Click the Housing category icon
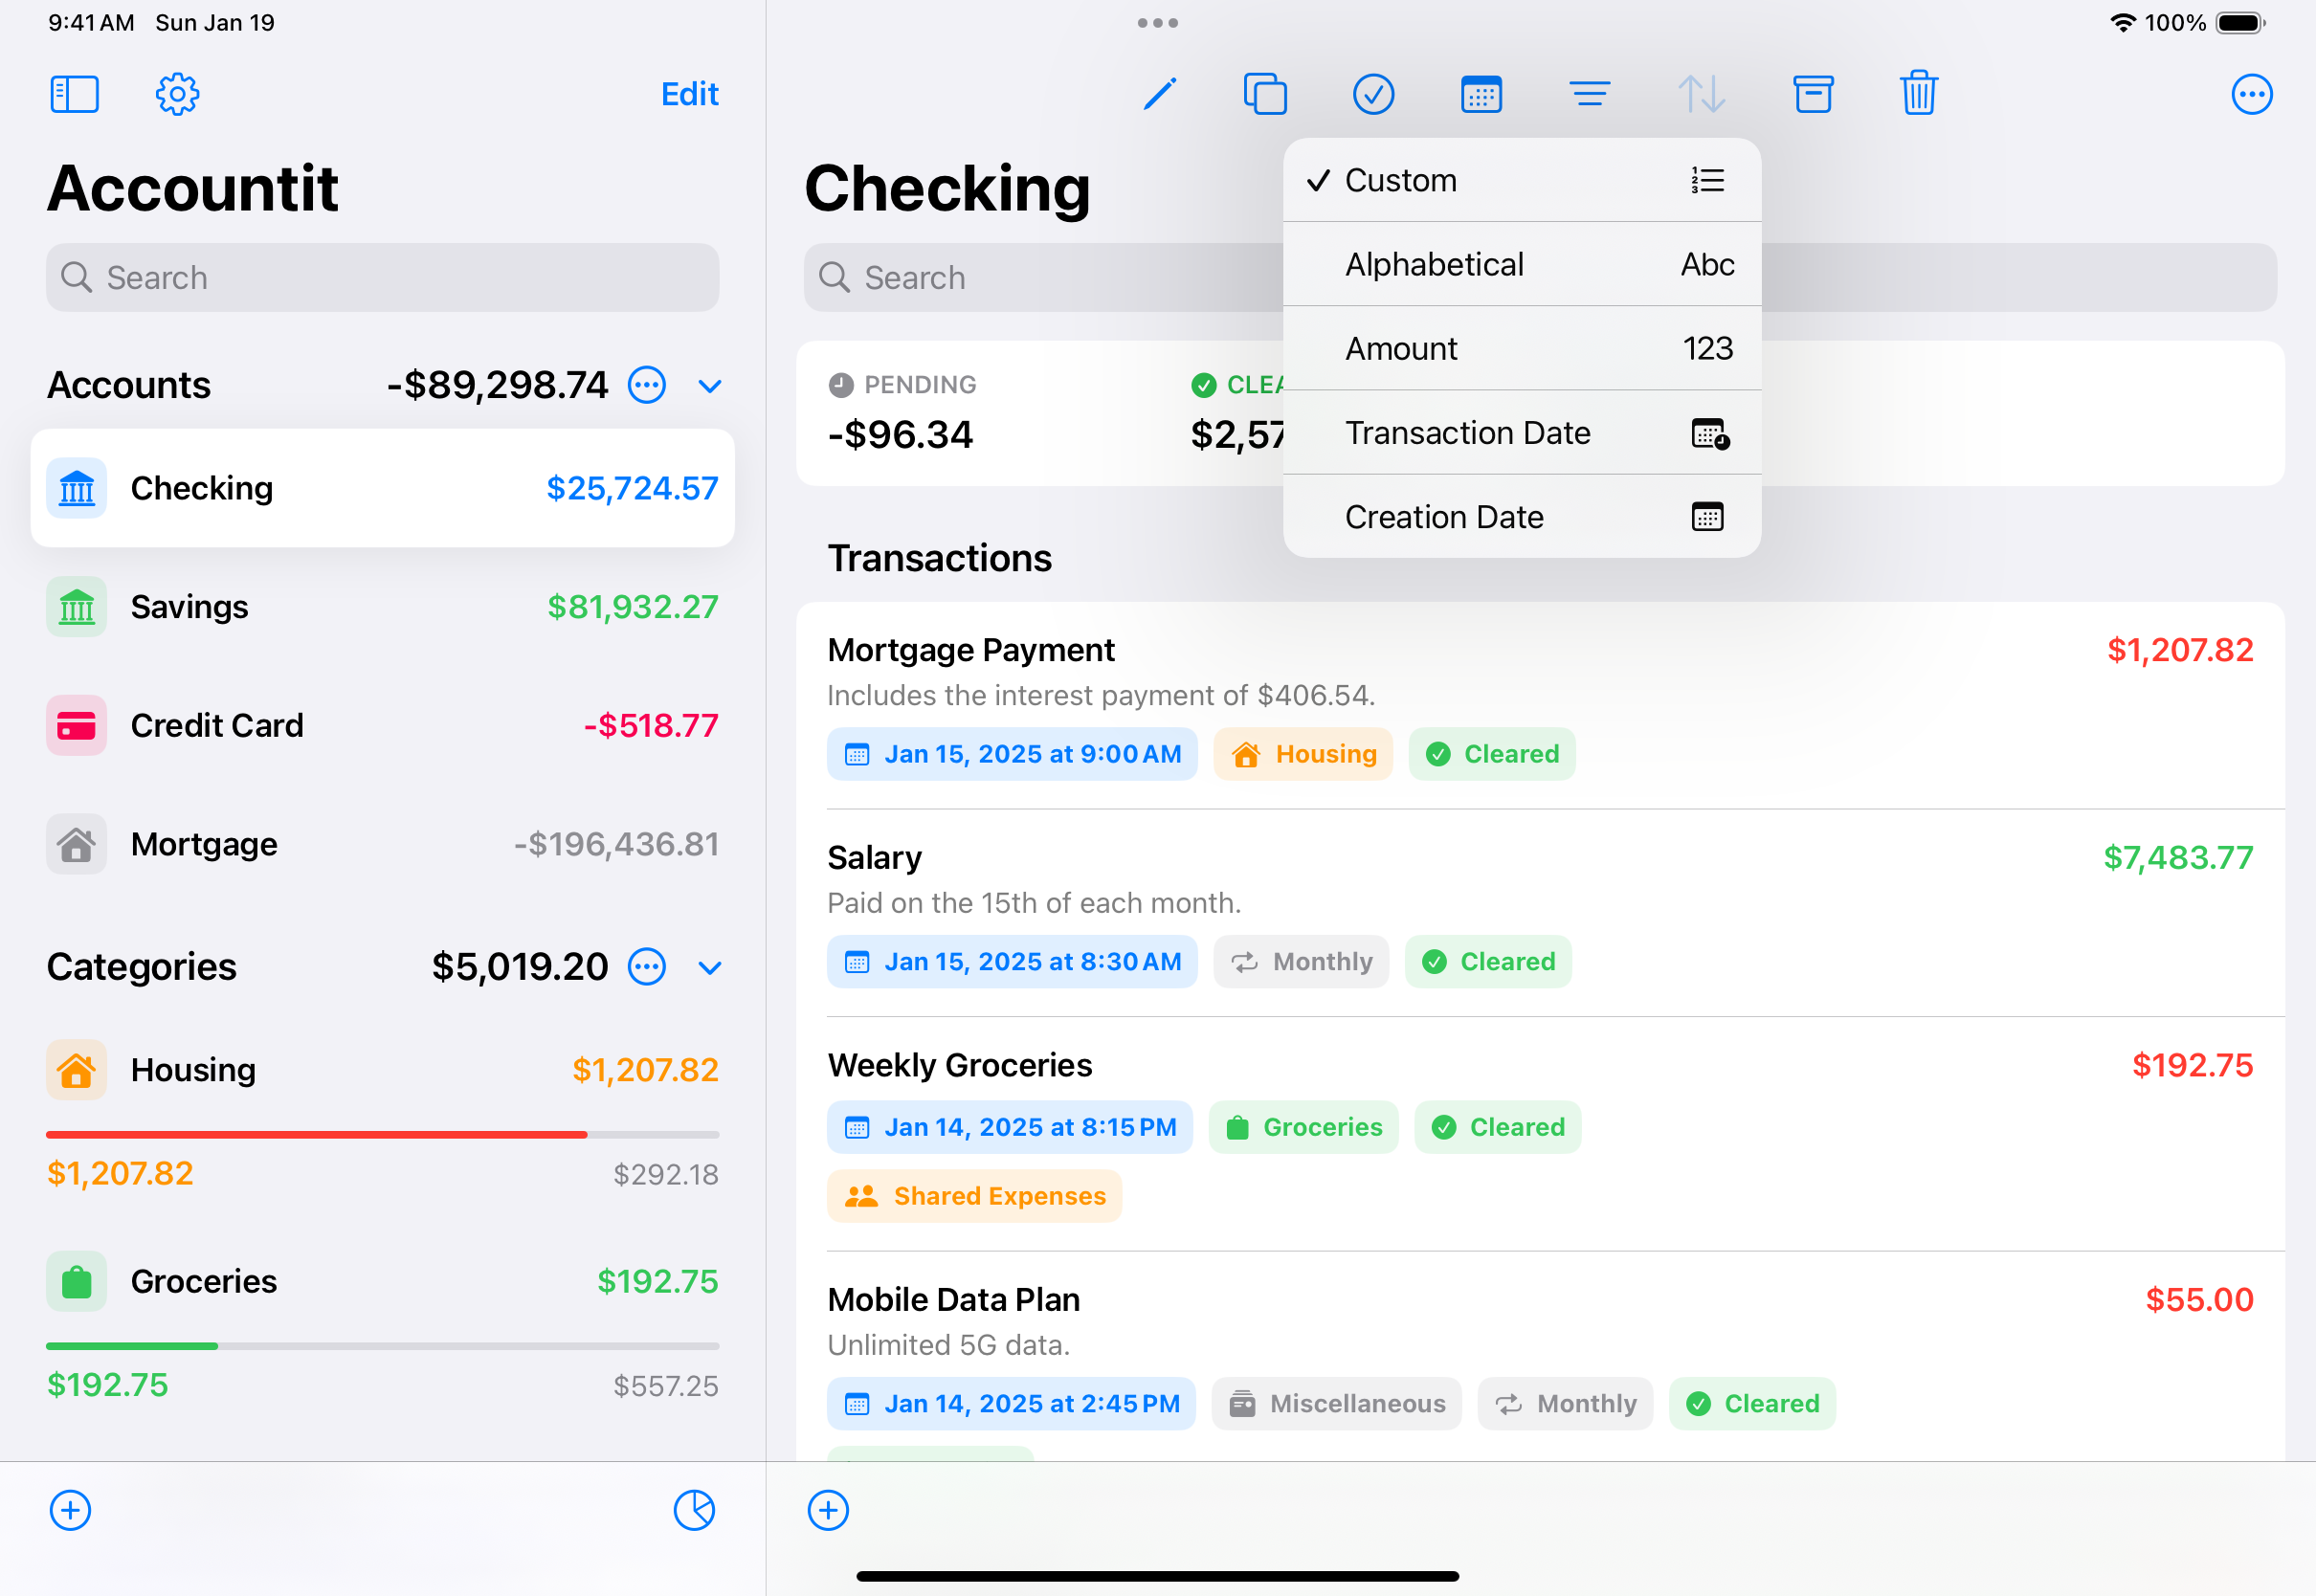Screen dimensions: 2316x1596 point(76,1070)
